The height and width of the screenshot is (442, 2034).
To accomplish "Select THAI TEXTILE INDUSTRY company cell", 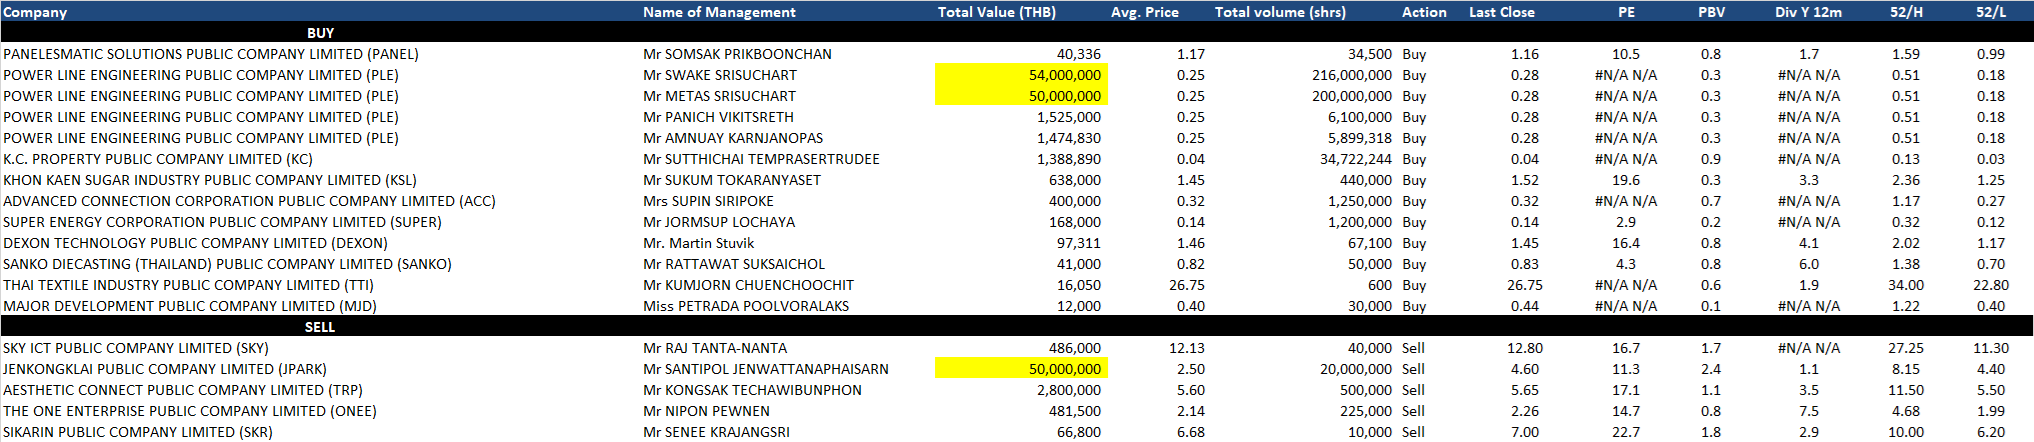I will [x=188, y=285].
